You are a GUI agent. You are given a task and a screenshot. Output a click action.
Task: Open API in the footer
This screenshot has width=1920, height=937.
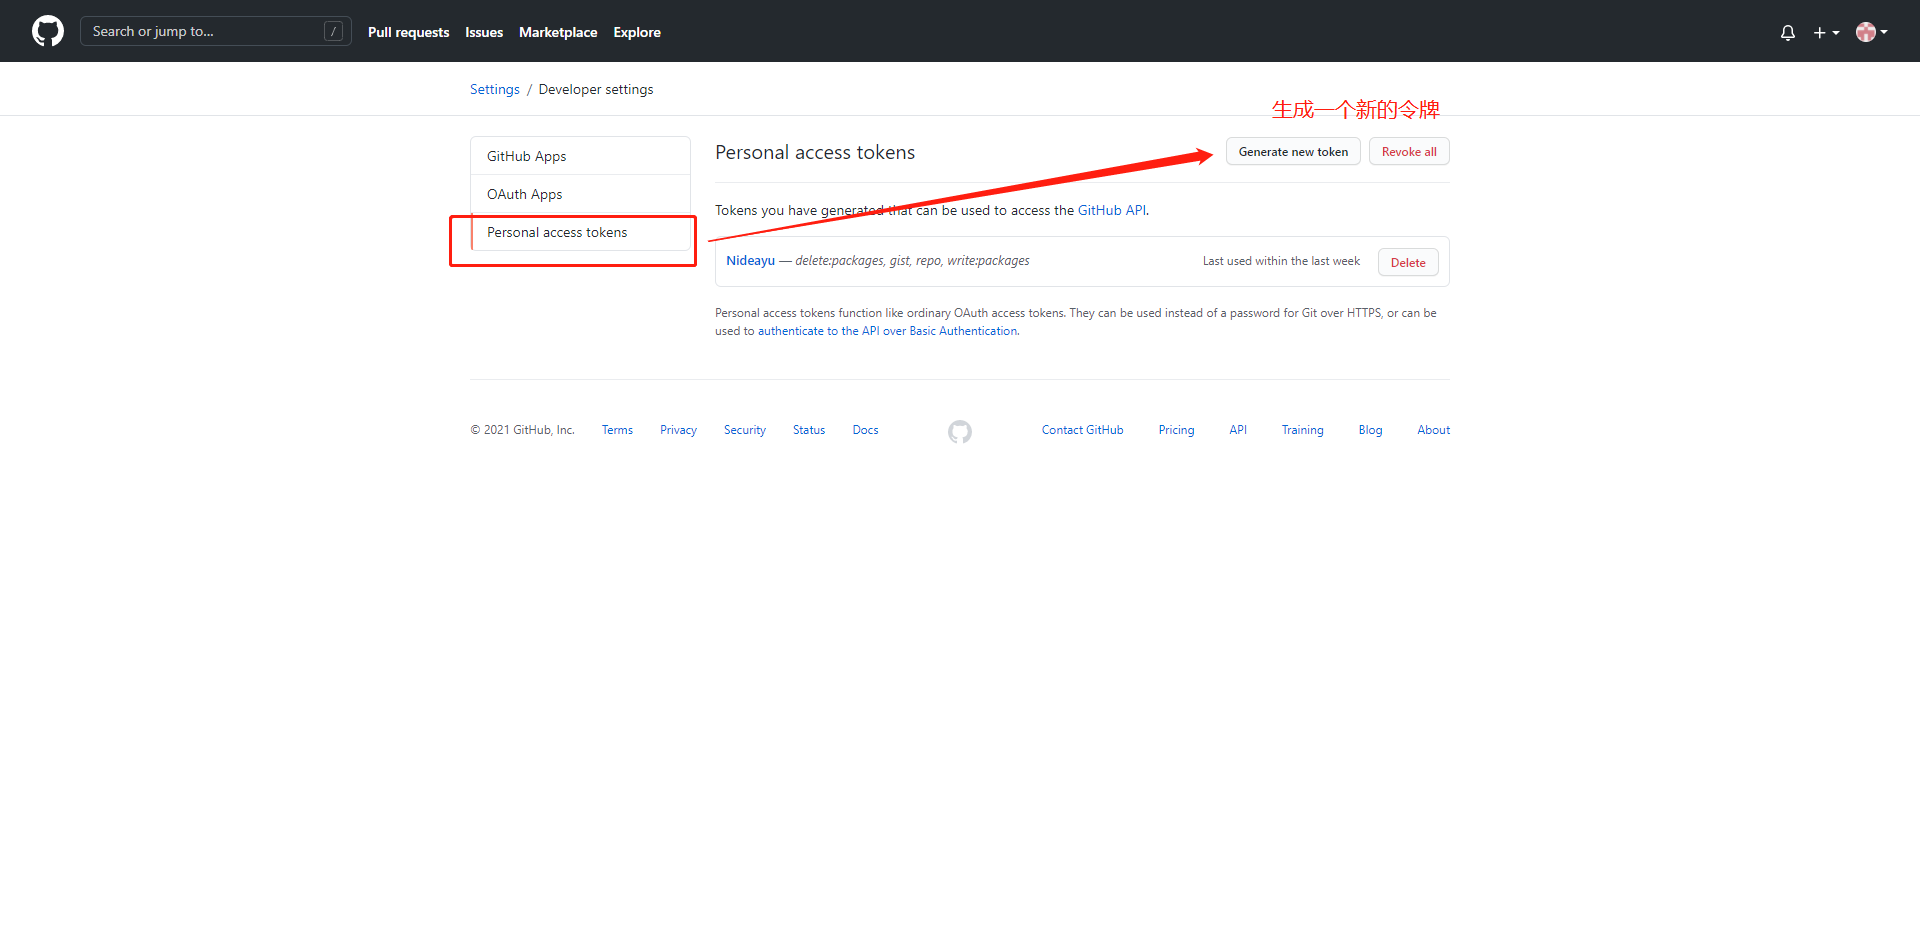pyautogui.click(x=1238, y=430)
